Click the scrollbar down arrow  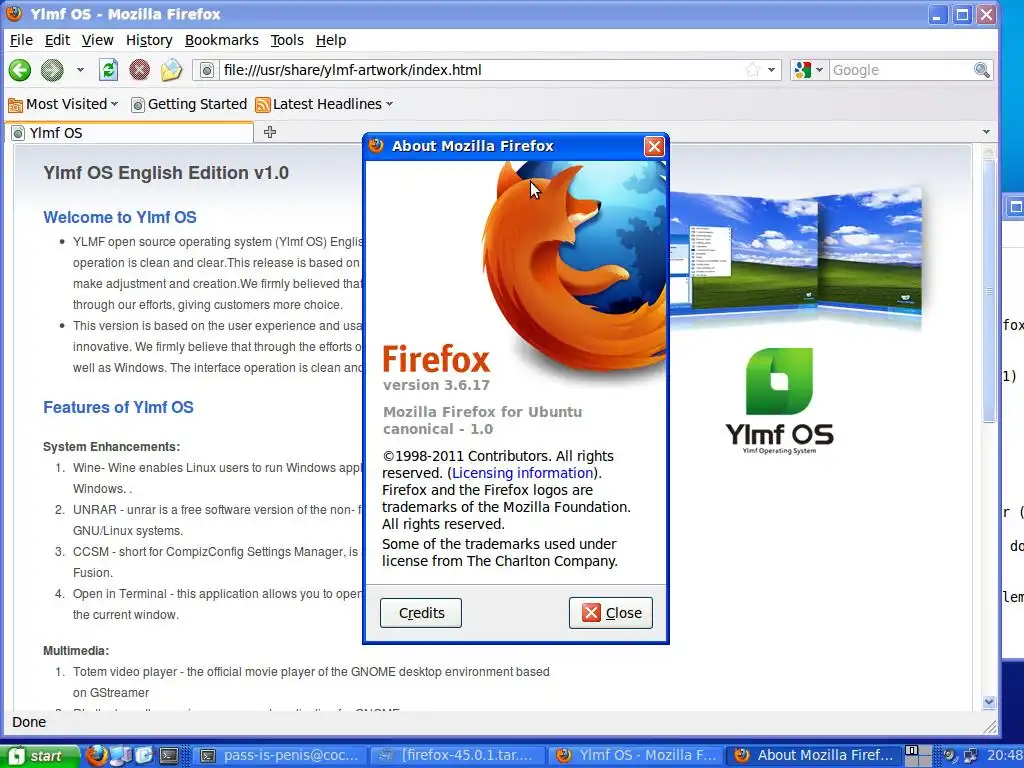click(x=989, y=702)
